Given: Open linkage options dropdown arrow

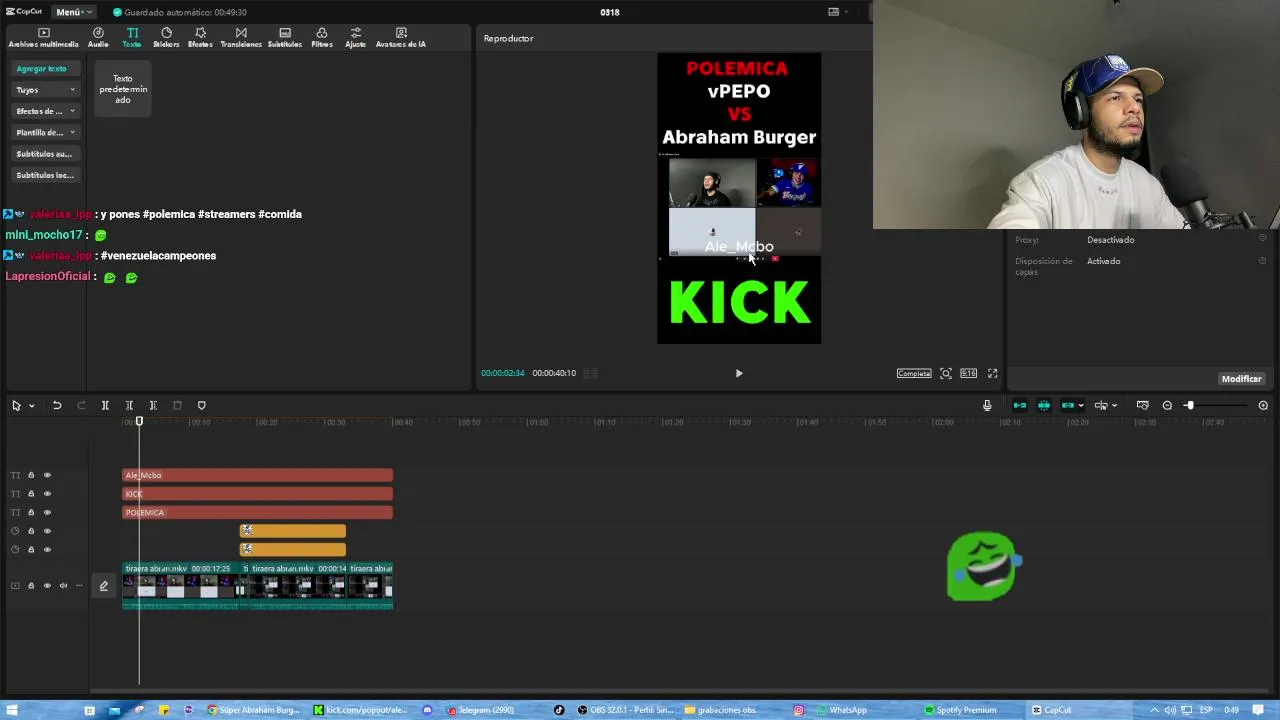Looking at the screenshot, I should (x=1081, y=405).
